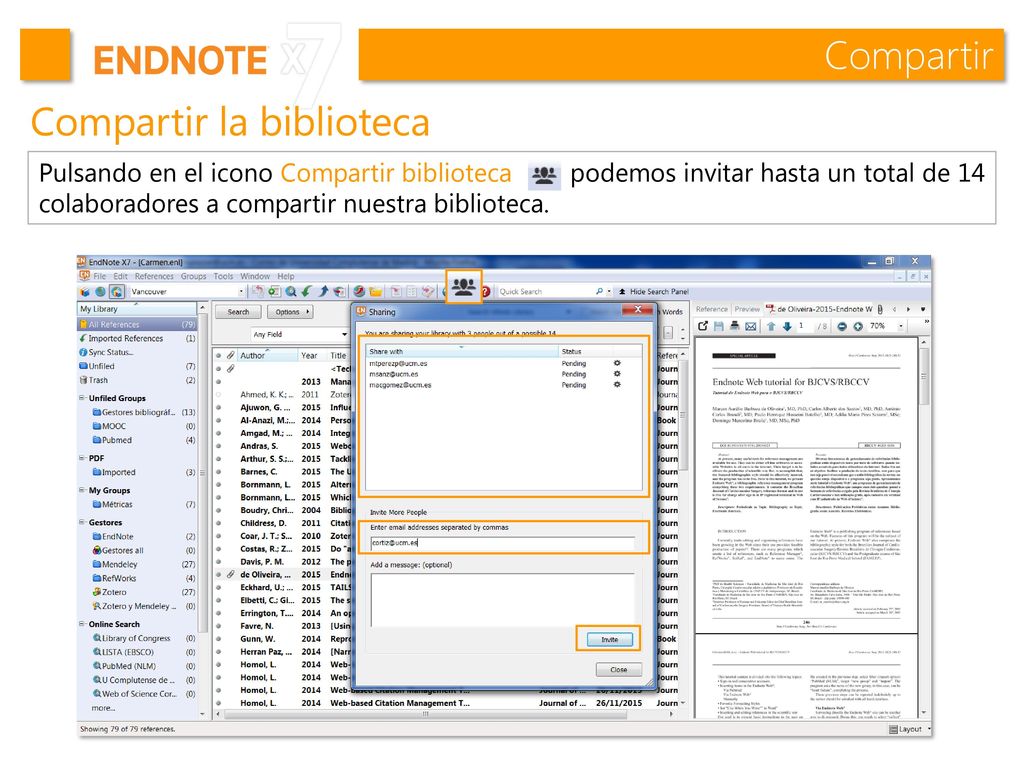This screenshot has width=1024, height=768.
Task: Collapse the Unfiled Groups group set
Action: tap(82, 398)
